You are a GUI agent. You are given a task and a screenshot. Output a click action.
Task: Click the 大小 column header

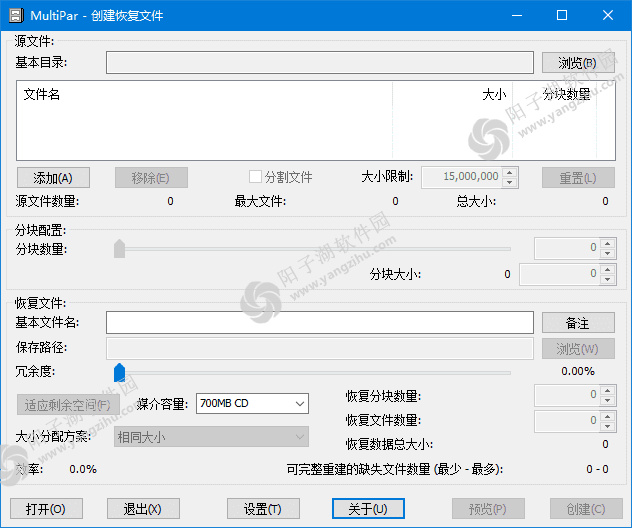click(x=494, y=94)
